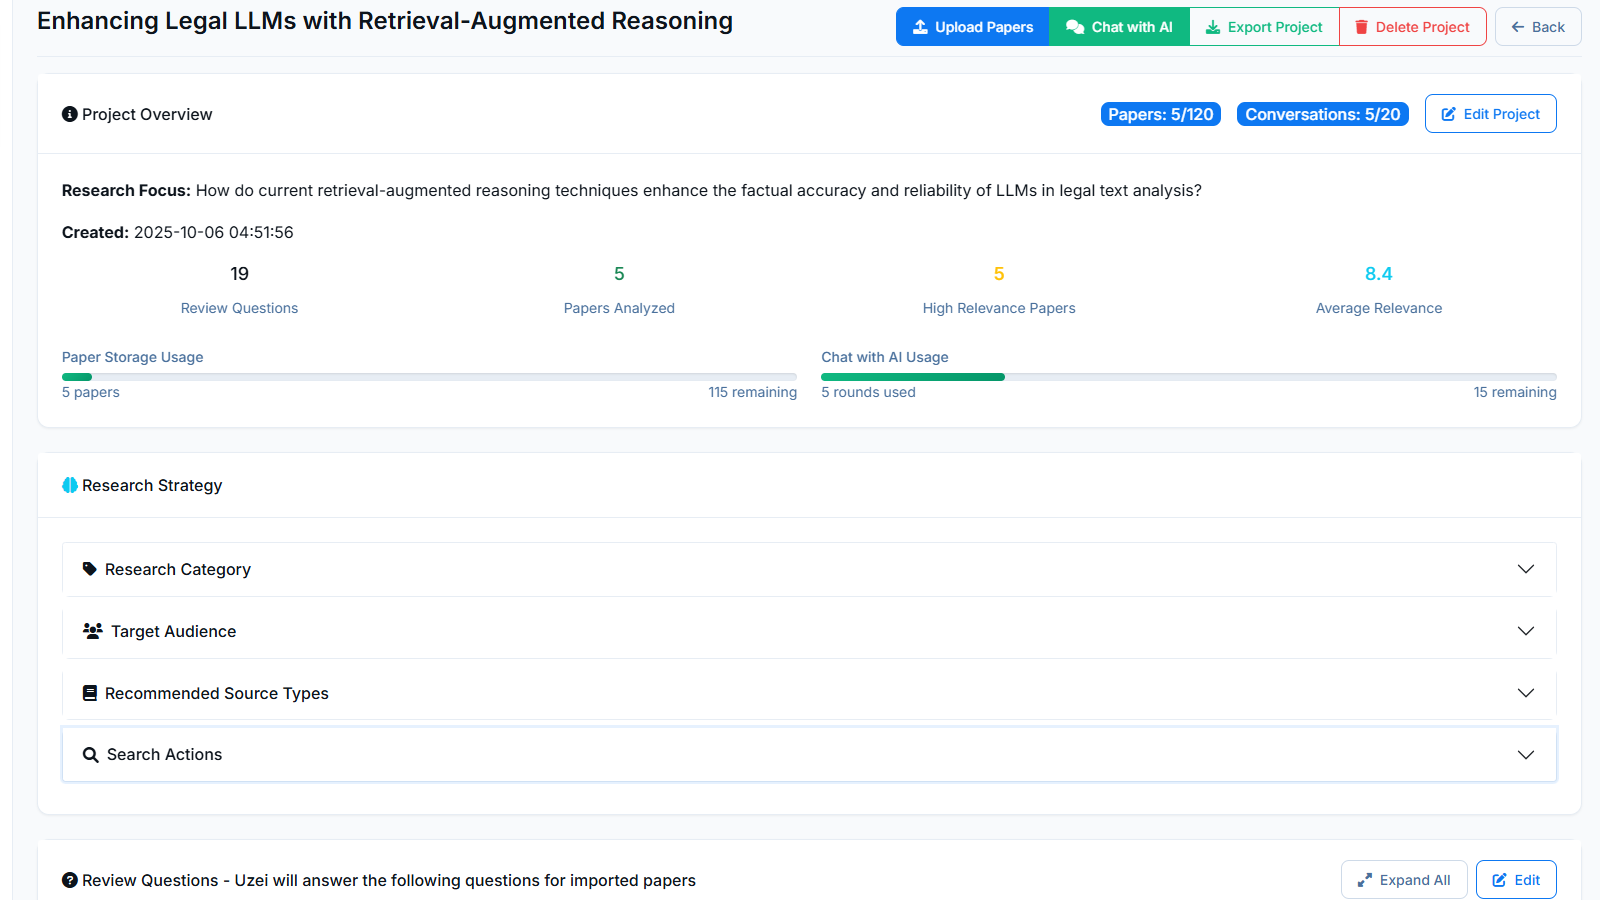1600x900 pixels.
Task: Click the back arrow icon
Action: [x=1518, y=27]
